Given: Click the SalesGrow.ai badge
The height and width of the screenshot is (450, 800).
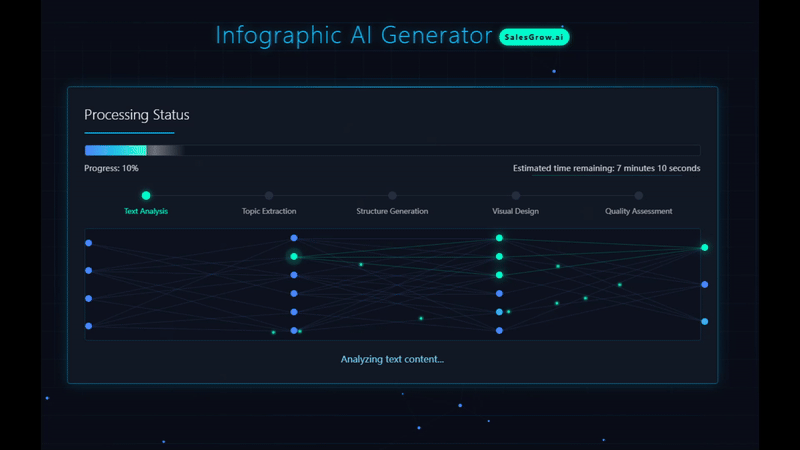Looking at the screenshot, I should [x=534, y=37].
